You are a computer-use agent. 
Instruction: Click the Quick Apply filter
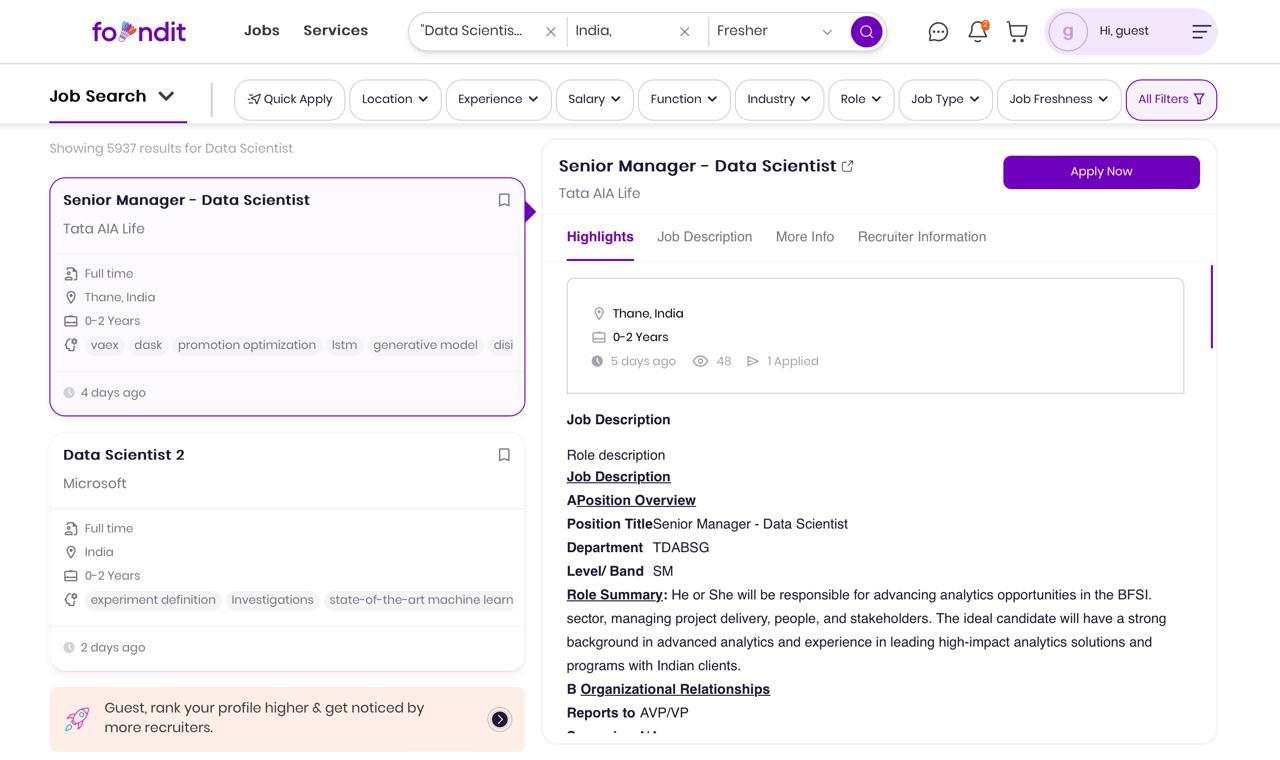pos(290,99)
